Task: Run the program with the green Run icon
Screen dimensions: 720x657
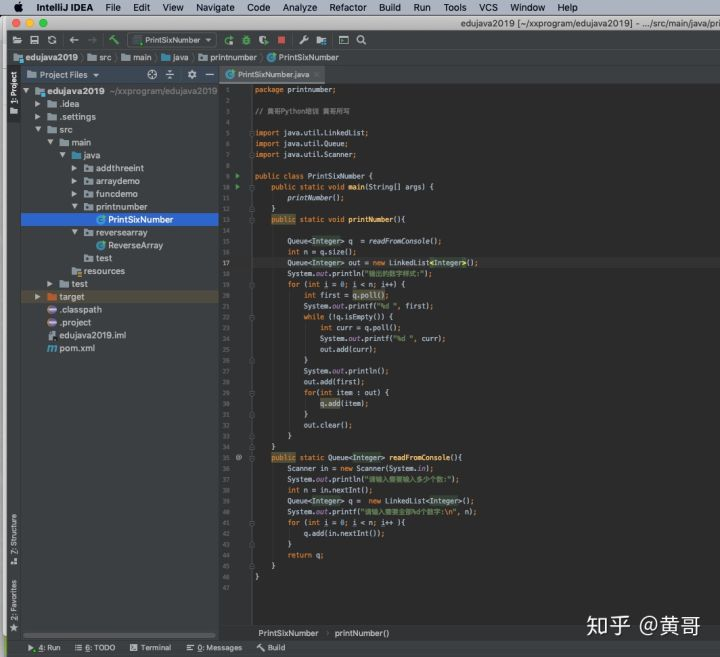Action: tap(230, 40)
